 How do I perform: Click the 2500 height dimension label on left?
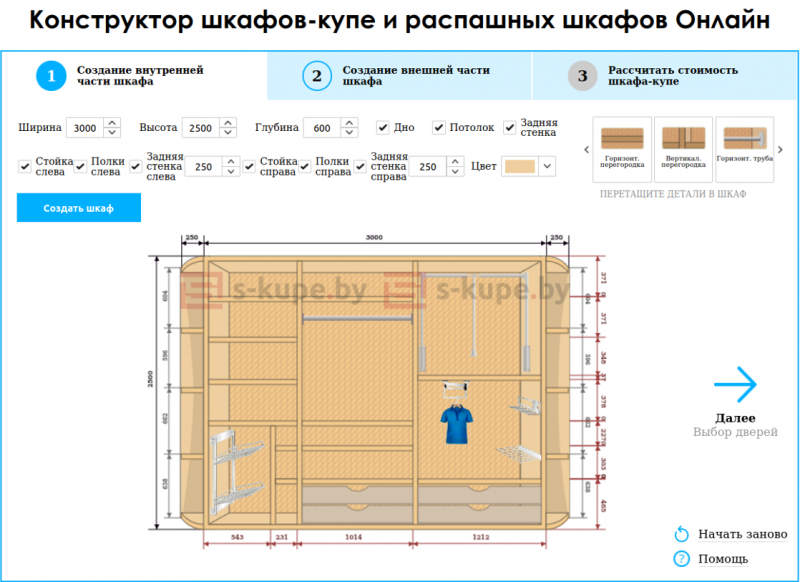click(x=151, y=378)
